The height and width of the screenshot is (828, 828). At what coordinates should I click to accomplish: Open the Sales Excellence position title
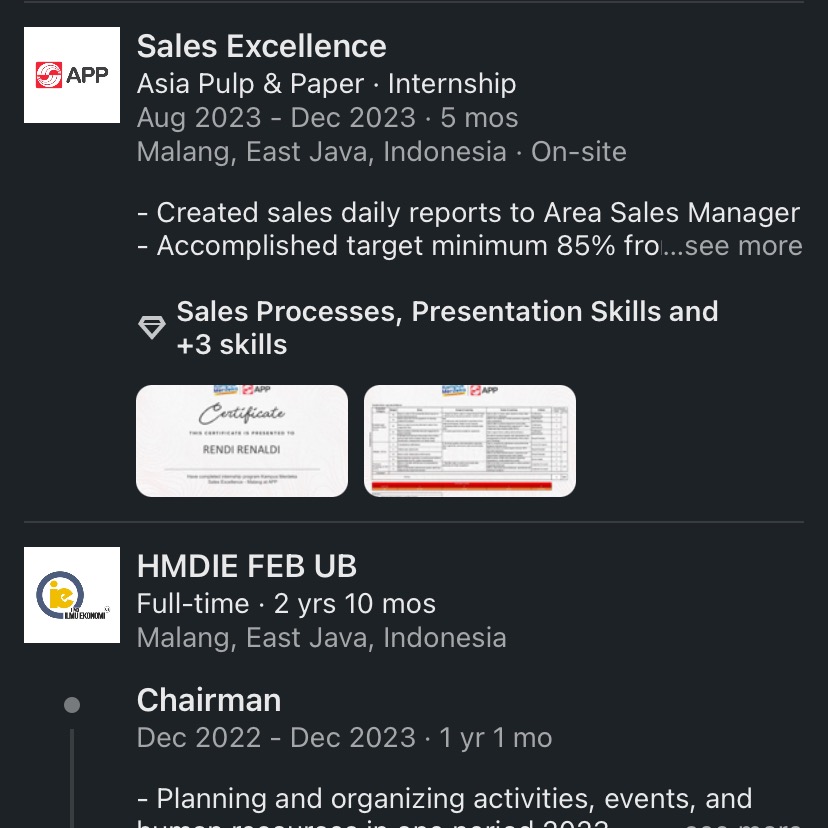(261, 46)
